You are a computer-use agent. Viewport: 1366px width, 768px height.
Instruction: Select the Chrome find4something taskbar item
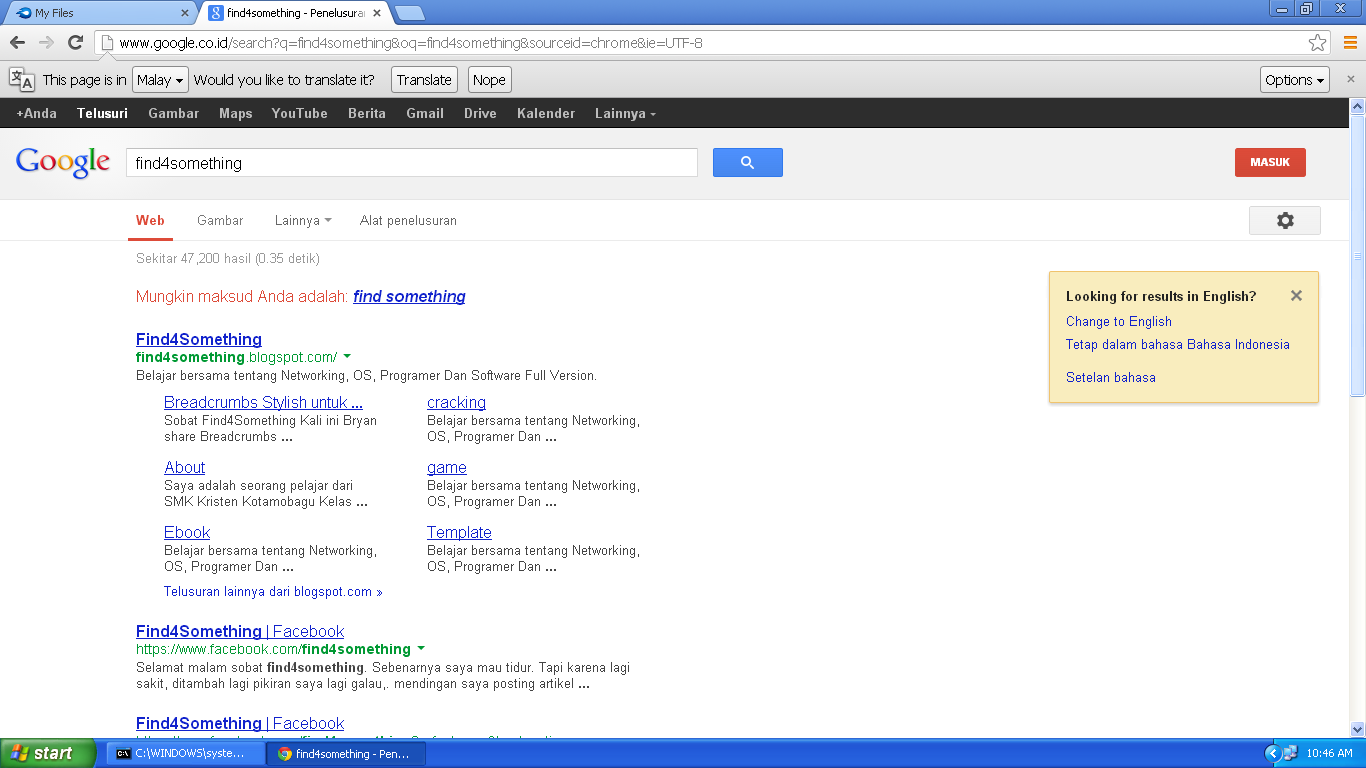pos(346,754)
